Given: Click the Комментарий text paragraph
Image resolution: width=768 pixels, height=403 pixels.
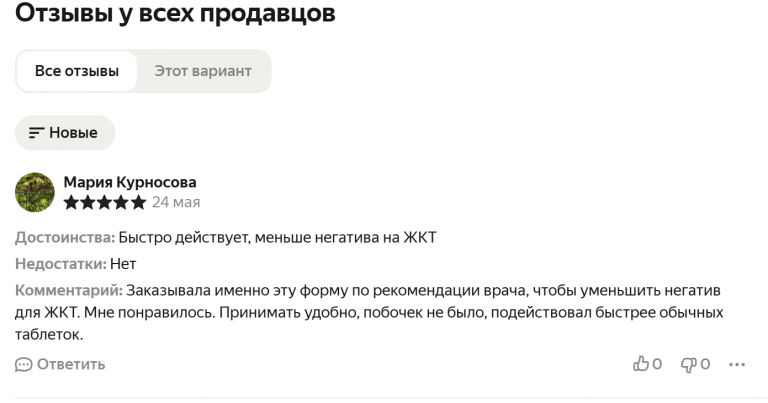Looking at the screenshot, I should pos(369,312).
